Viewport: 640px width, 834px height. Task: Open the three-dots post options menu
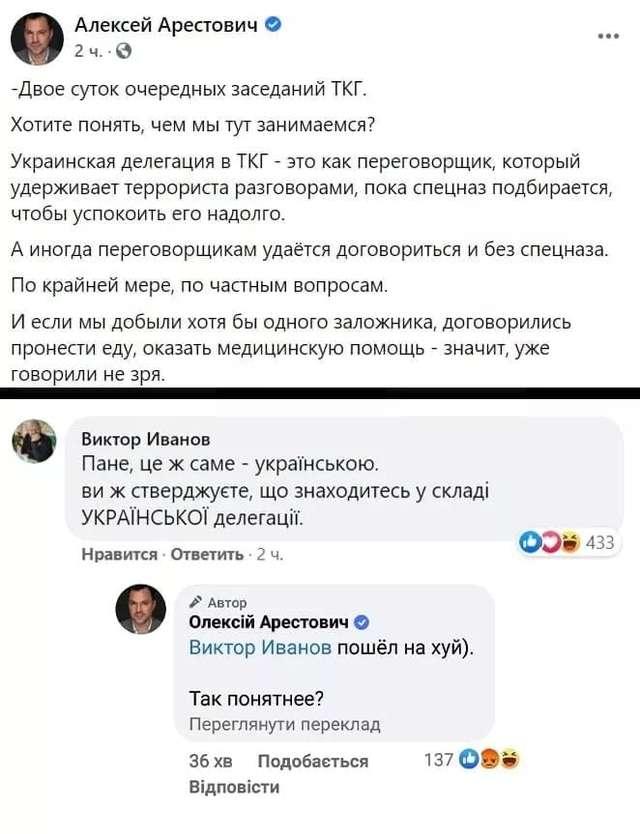607,35
